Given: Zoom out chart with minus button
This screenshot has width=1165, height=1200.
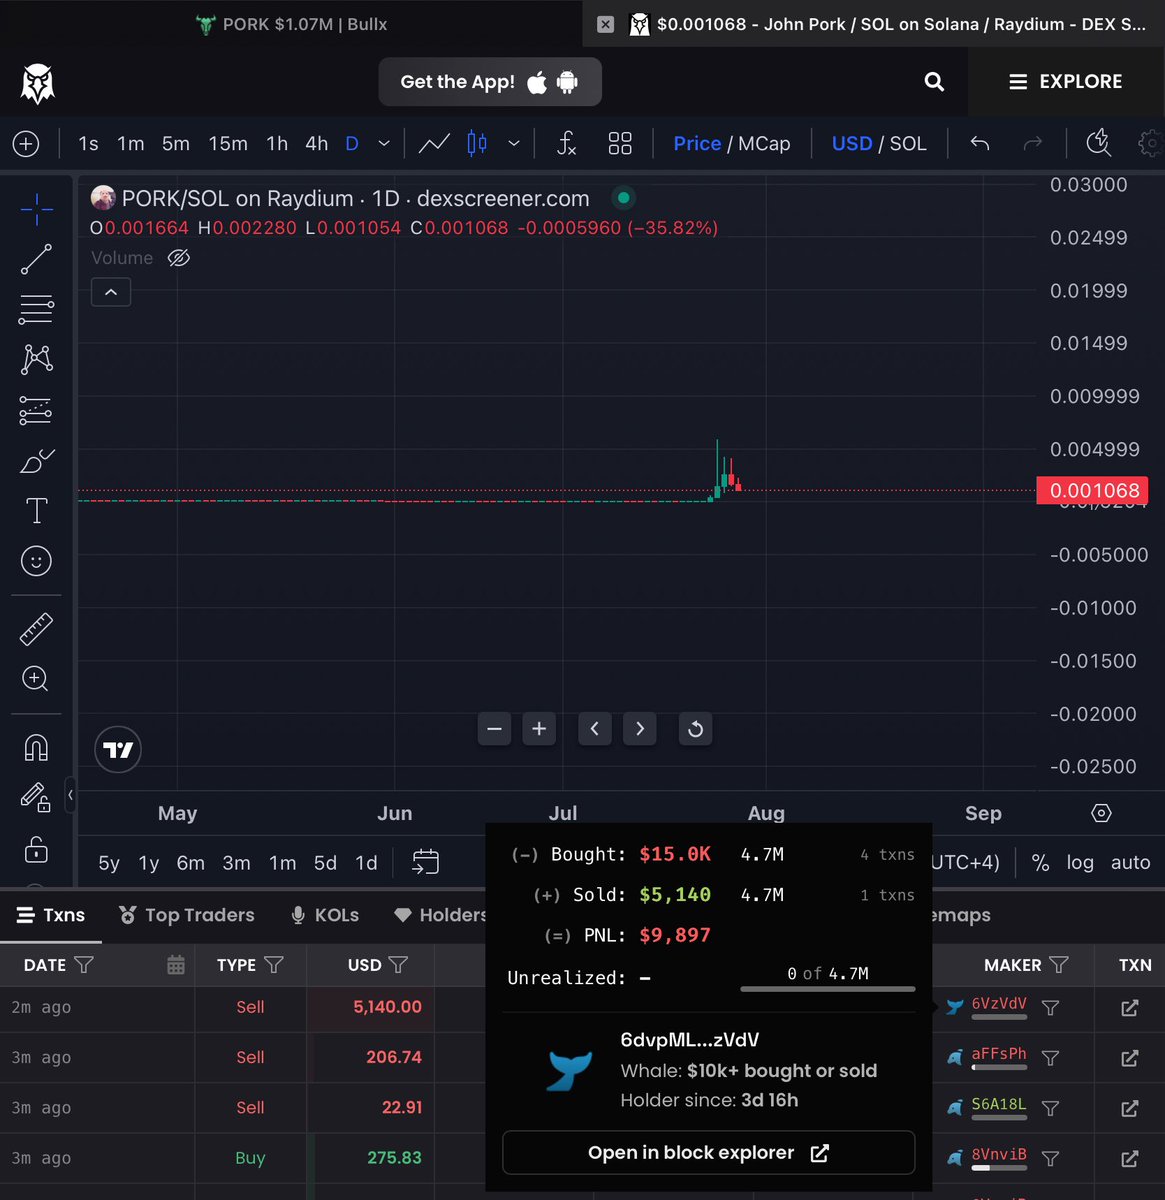Looking at the screenshot, I should tap(494, 729).
